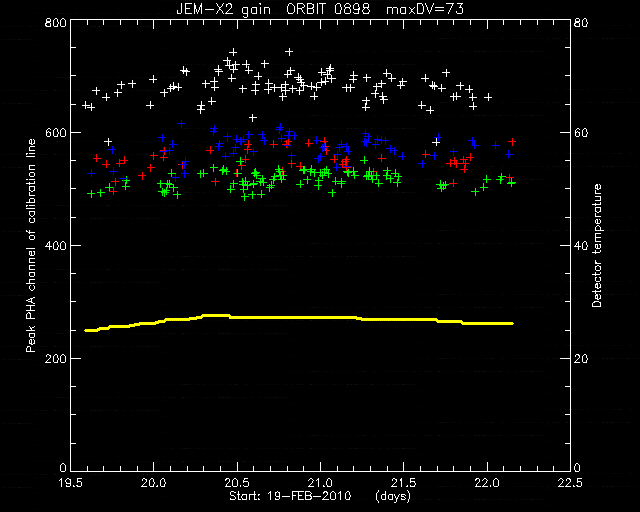Click the 200 tick label on left axis
Viewport: 640px width, 512px height.
55,358
